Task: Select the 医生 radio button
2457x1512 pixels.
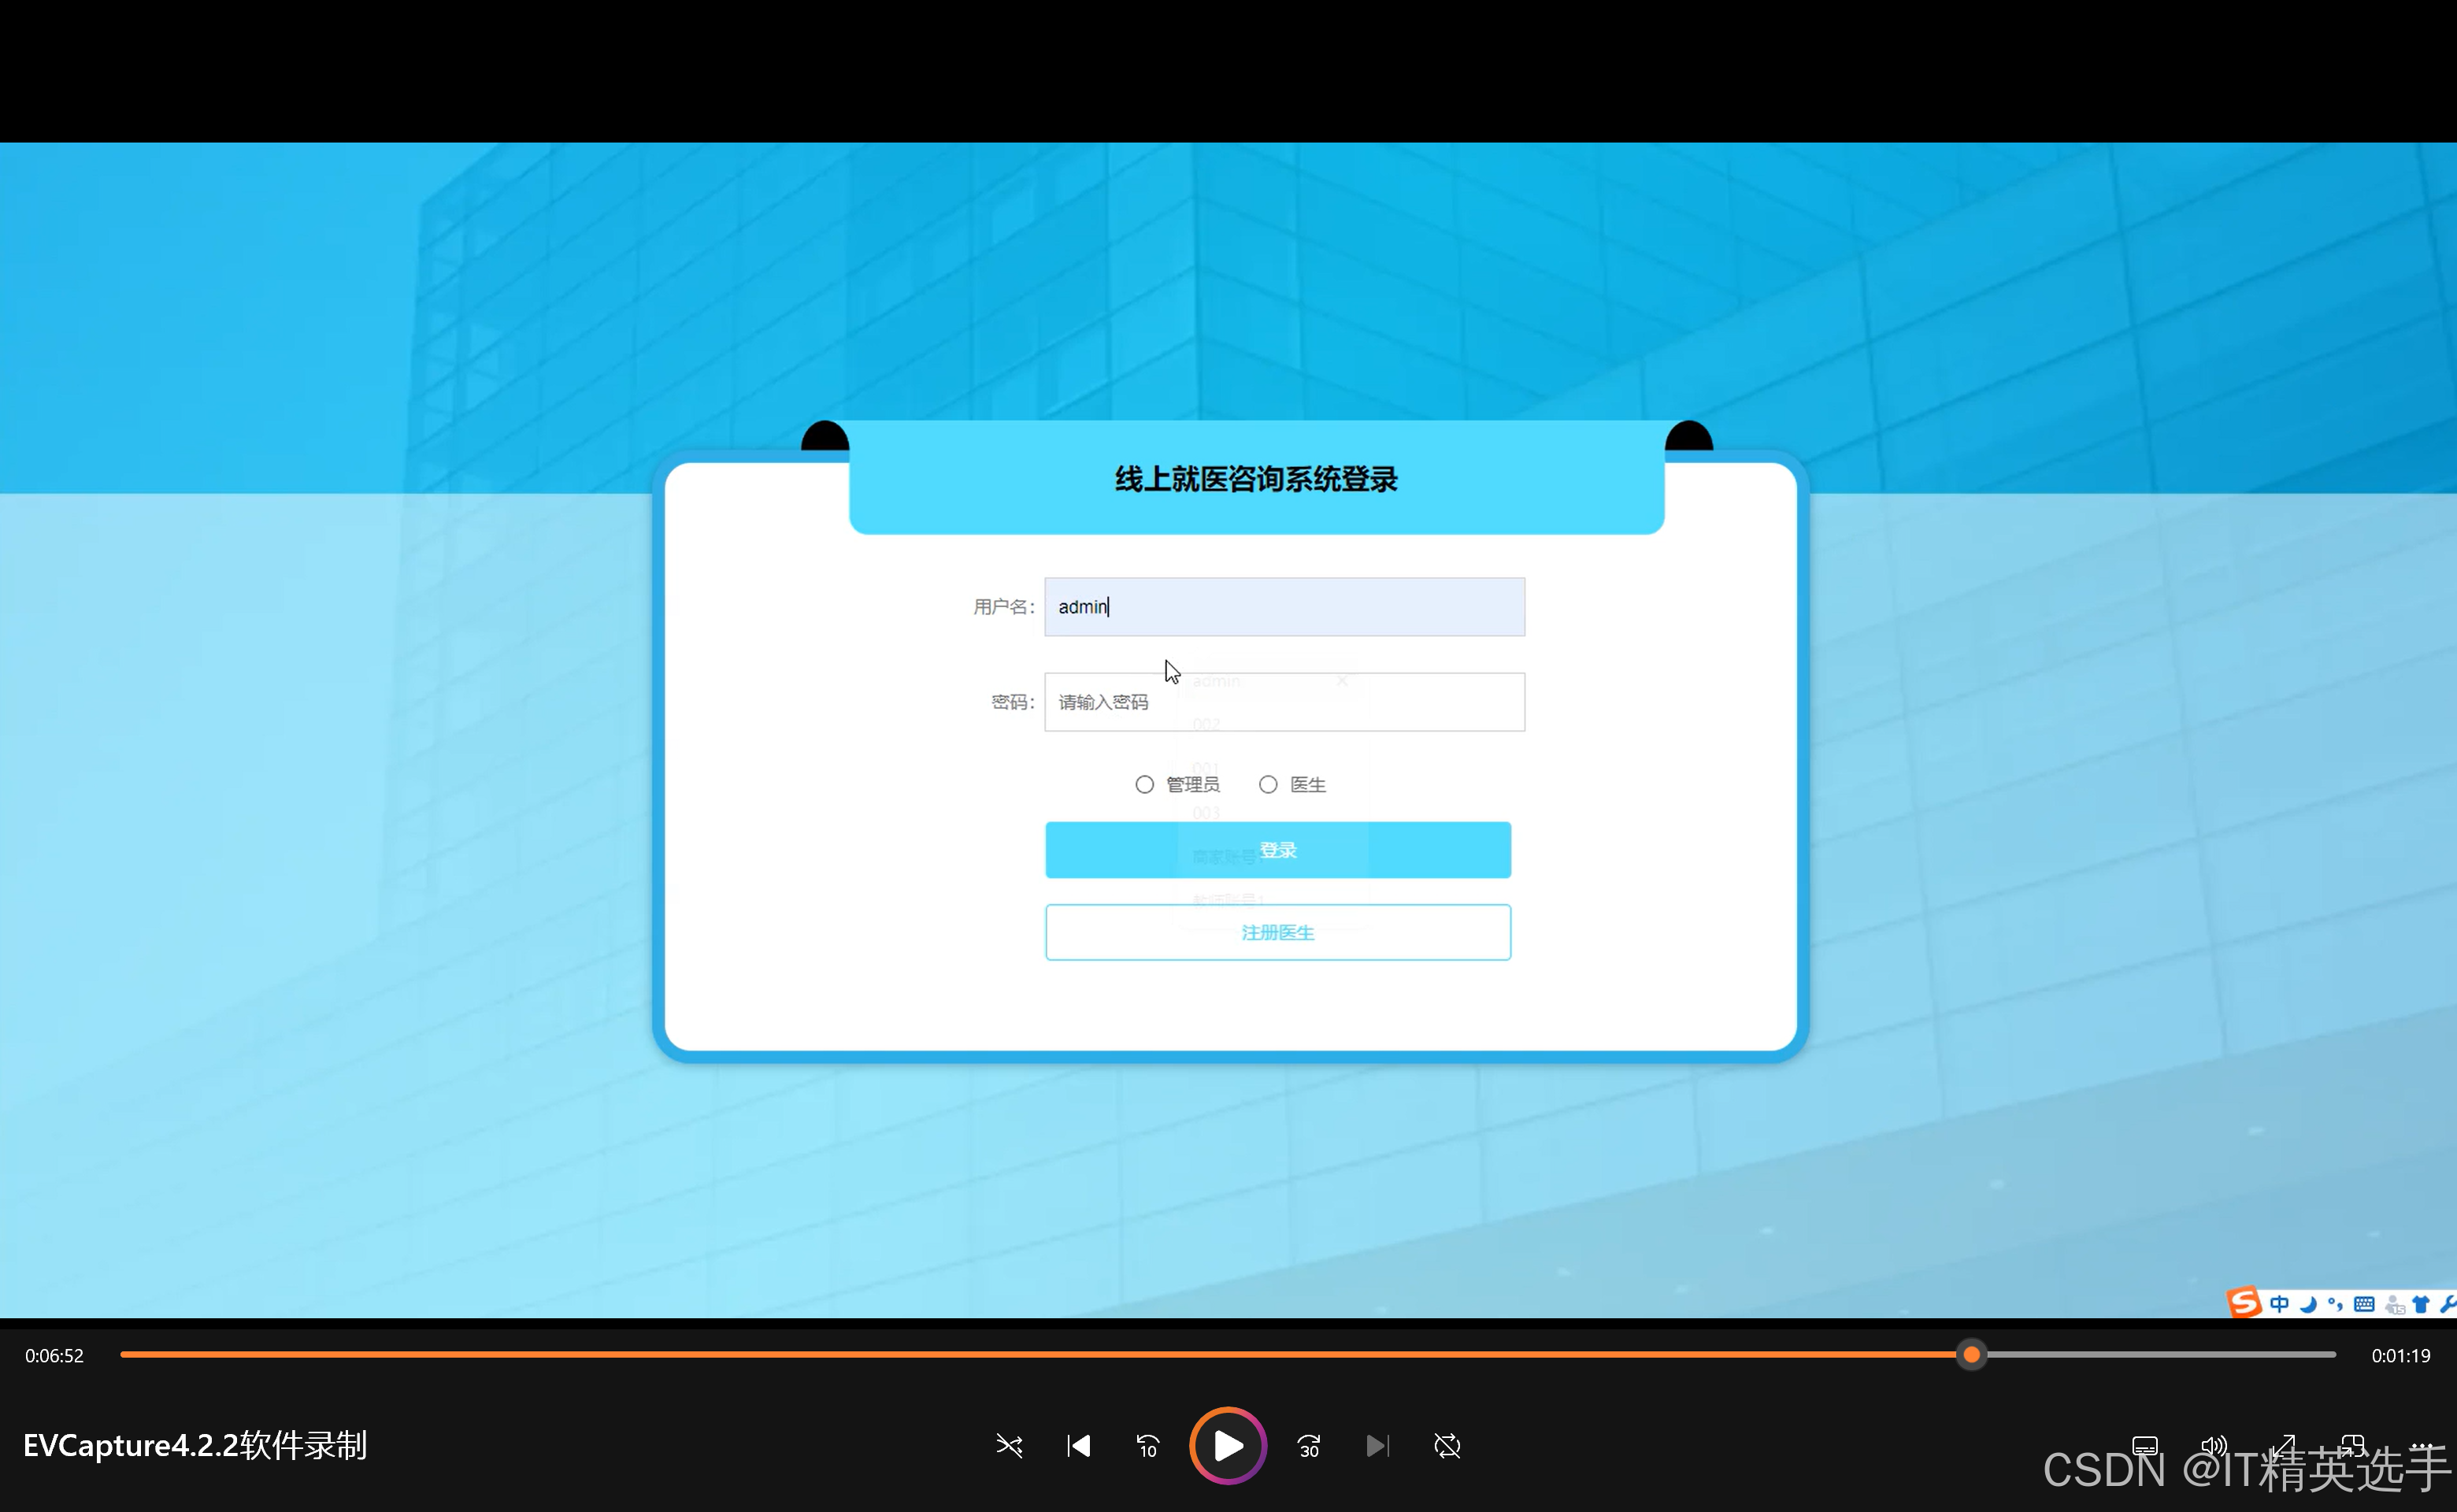Action: click(x=1268, y=784)
